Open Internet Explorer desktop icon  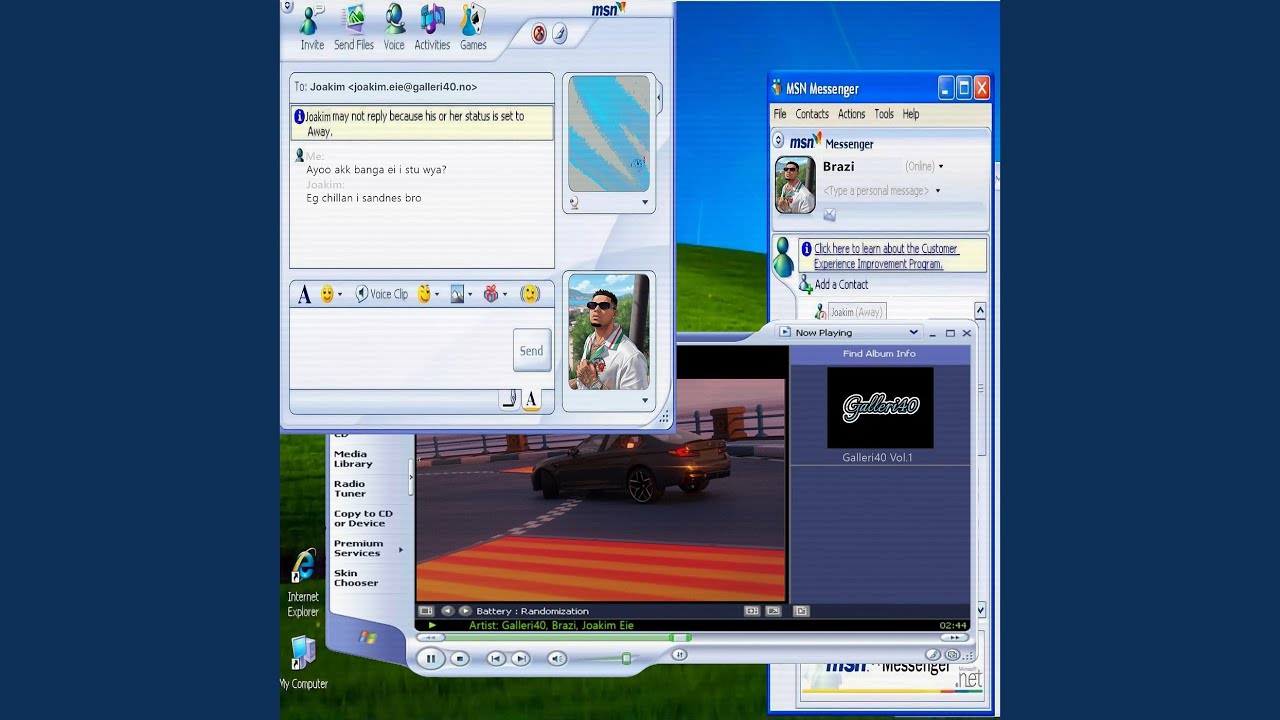click(x=303, y=583)
